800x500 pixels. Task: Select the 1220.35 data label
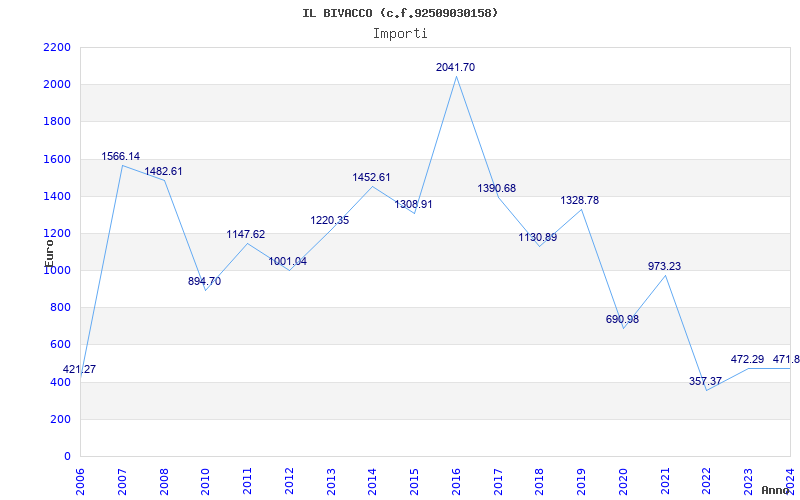point(330,221)
